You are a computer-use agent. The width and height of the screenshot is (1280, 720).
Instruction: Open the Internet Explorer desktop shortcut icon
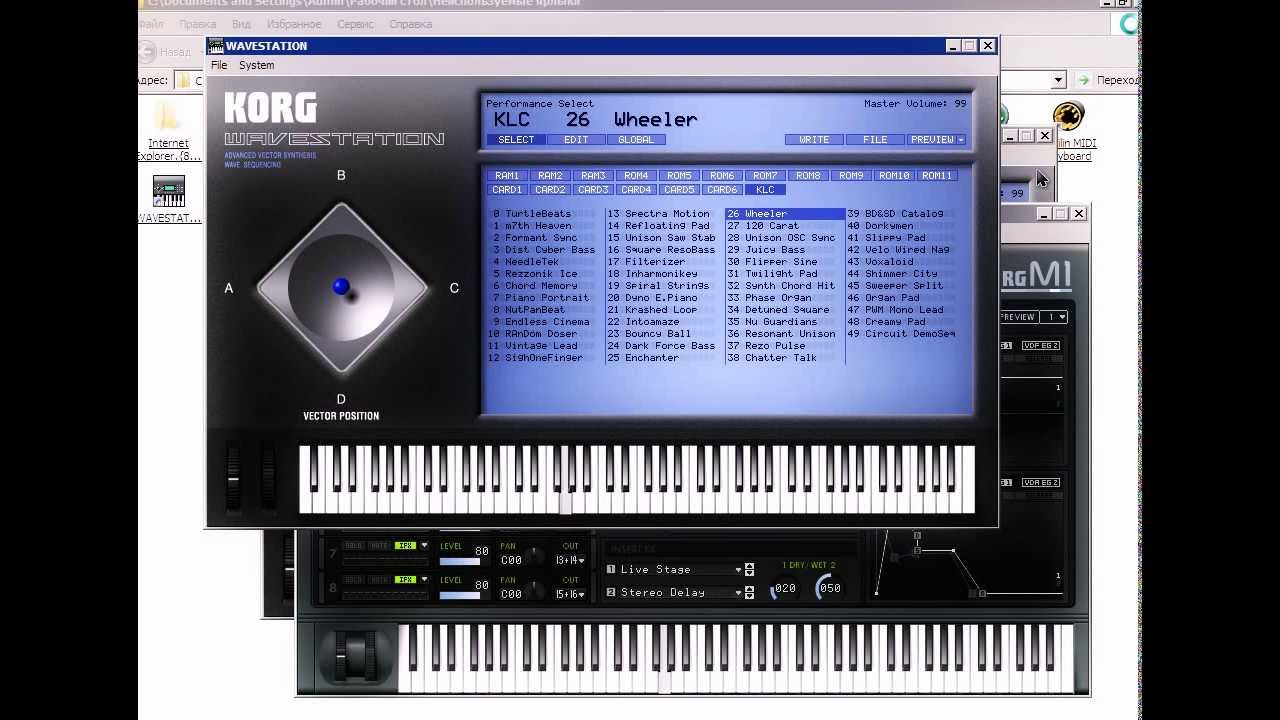pos(168,118)
